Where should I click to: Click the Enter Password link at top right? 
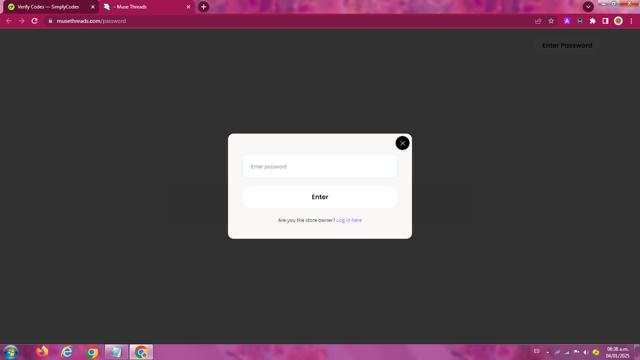tap(567, 45)
